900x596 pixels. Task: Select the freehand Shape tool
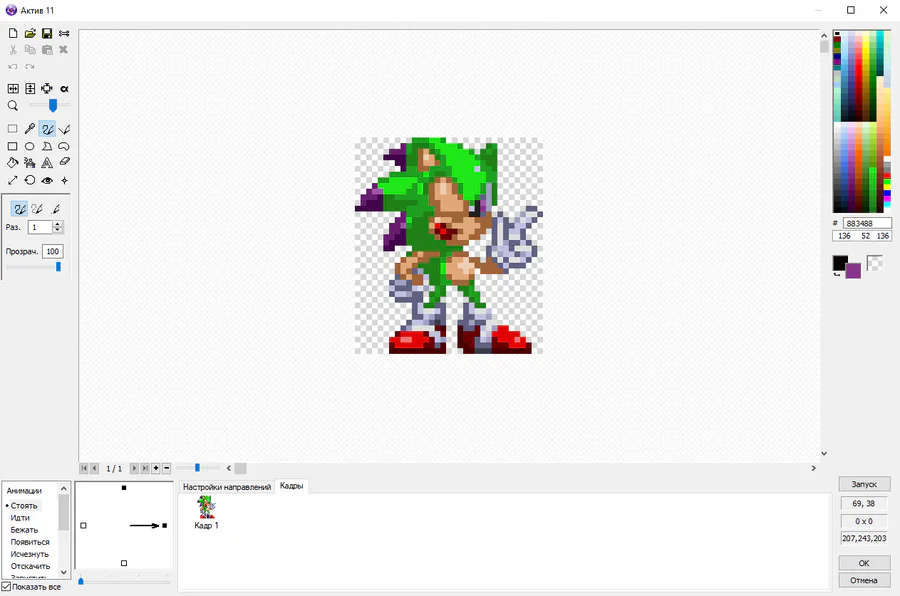click(64, 146)
